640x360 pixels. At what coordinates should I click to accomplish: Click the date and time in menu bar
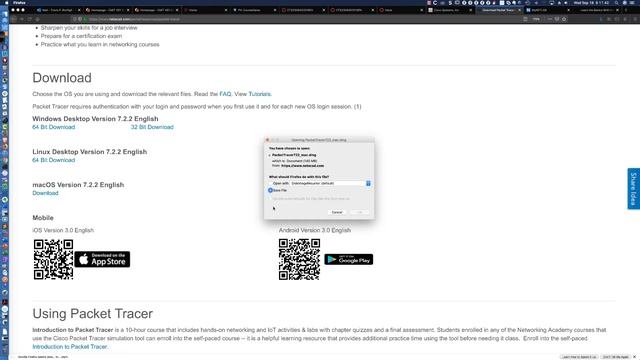pyautogui.click(x=591, y=2)
